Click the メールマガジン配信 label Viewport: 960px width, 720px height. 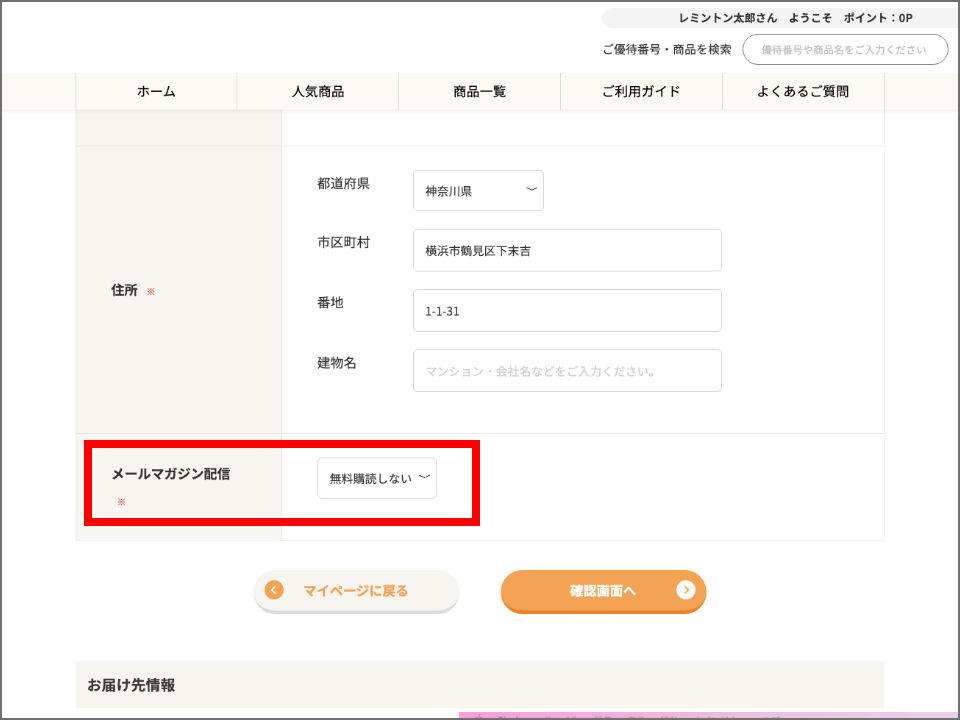[171, 474]
